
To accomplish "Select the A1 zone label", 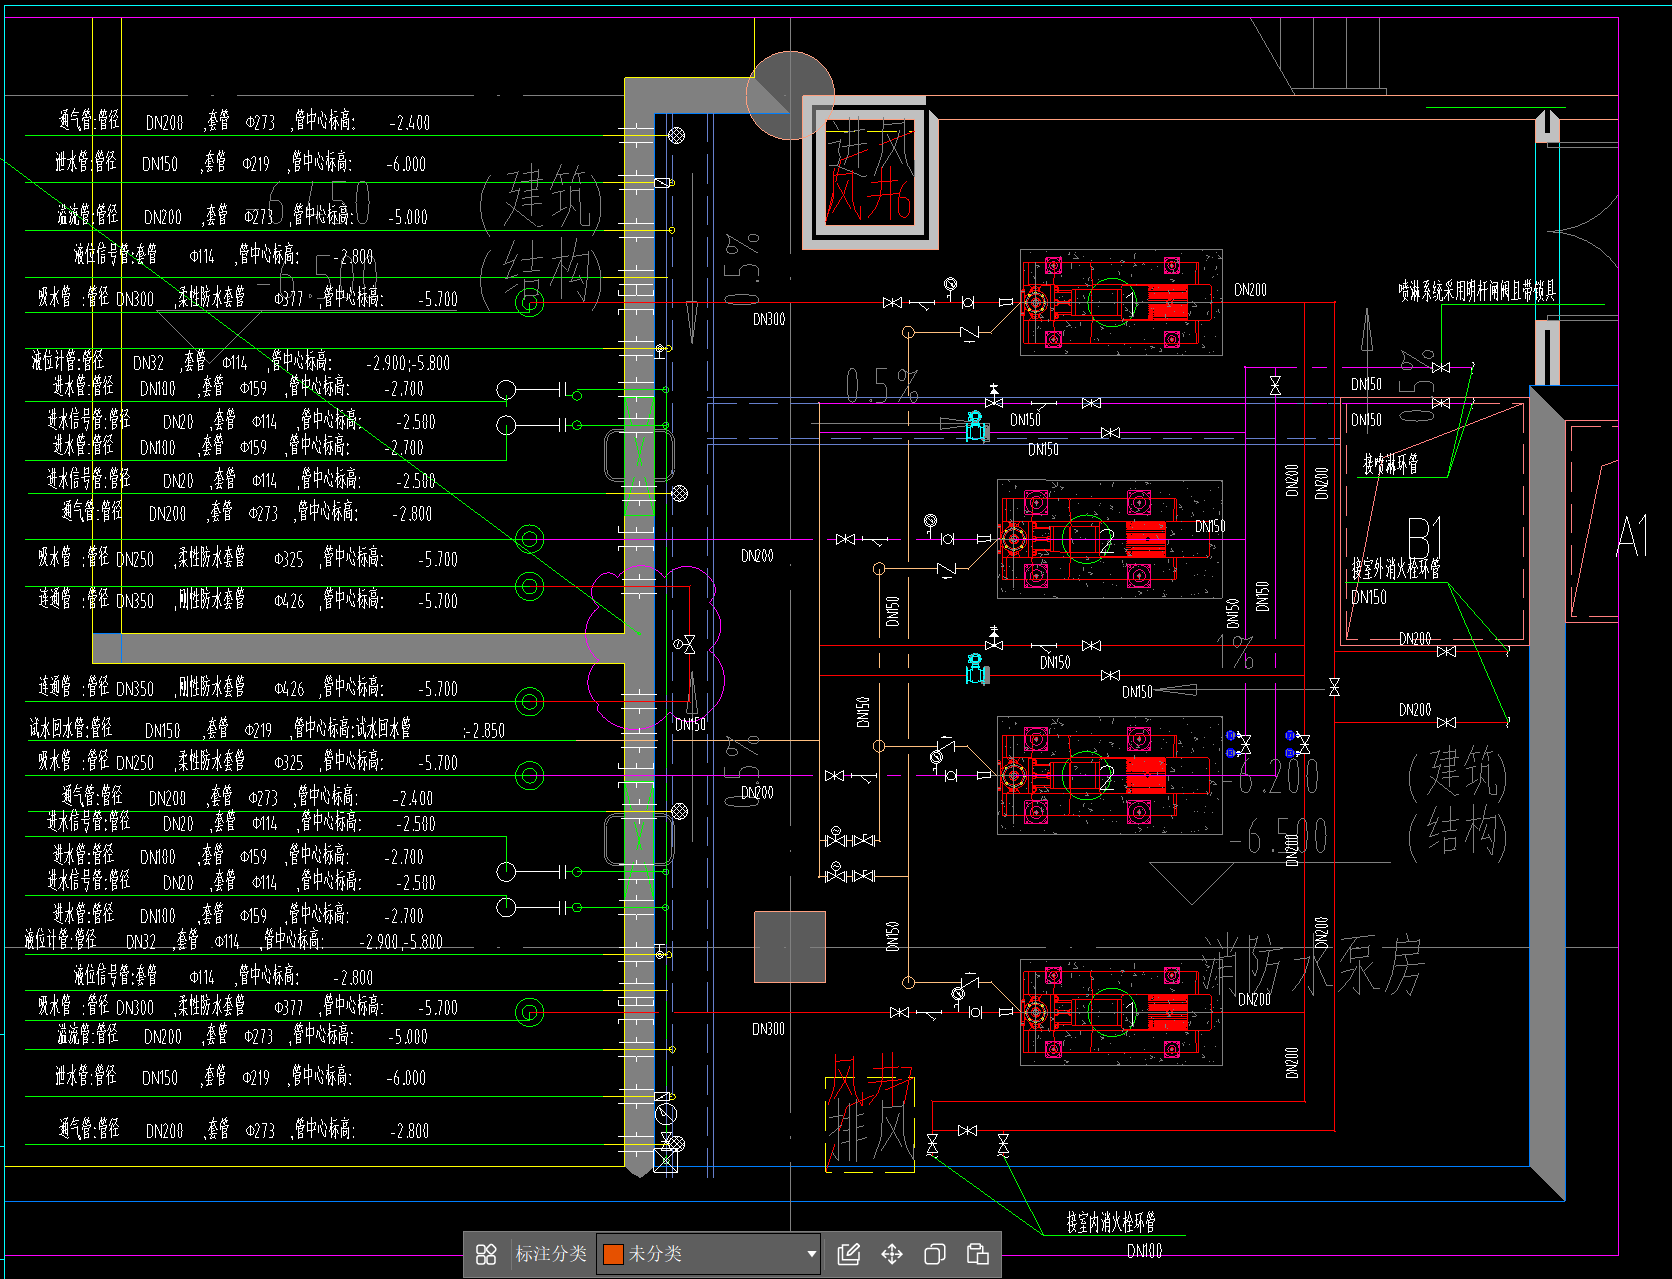I will pyautogui.click(x=1632, y=536).
